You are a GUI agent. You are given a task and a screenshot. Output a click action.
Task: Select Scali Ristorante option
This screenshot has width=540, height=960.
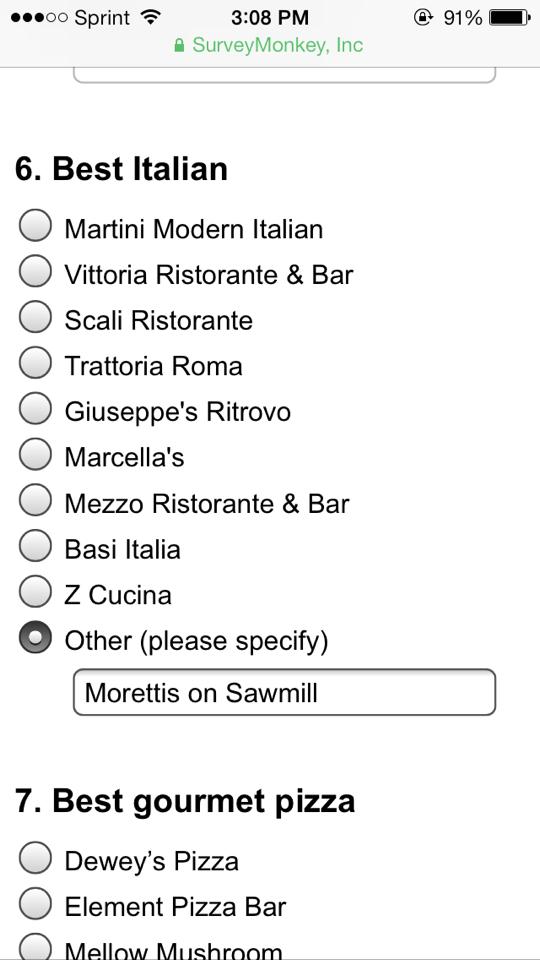[x=35, y=317]
